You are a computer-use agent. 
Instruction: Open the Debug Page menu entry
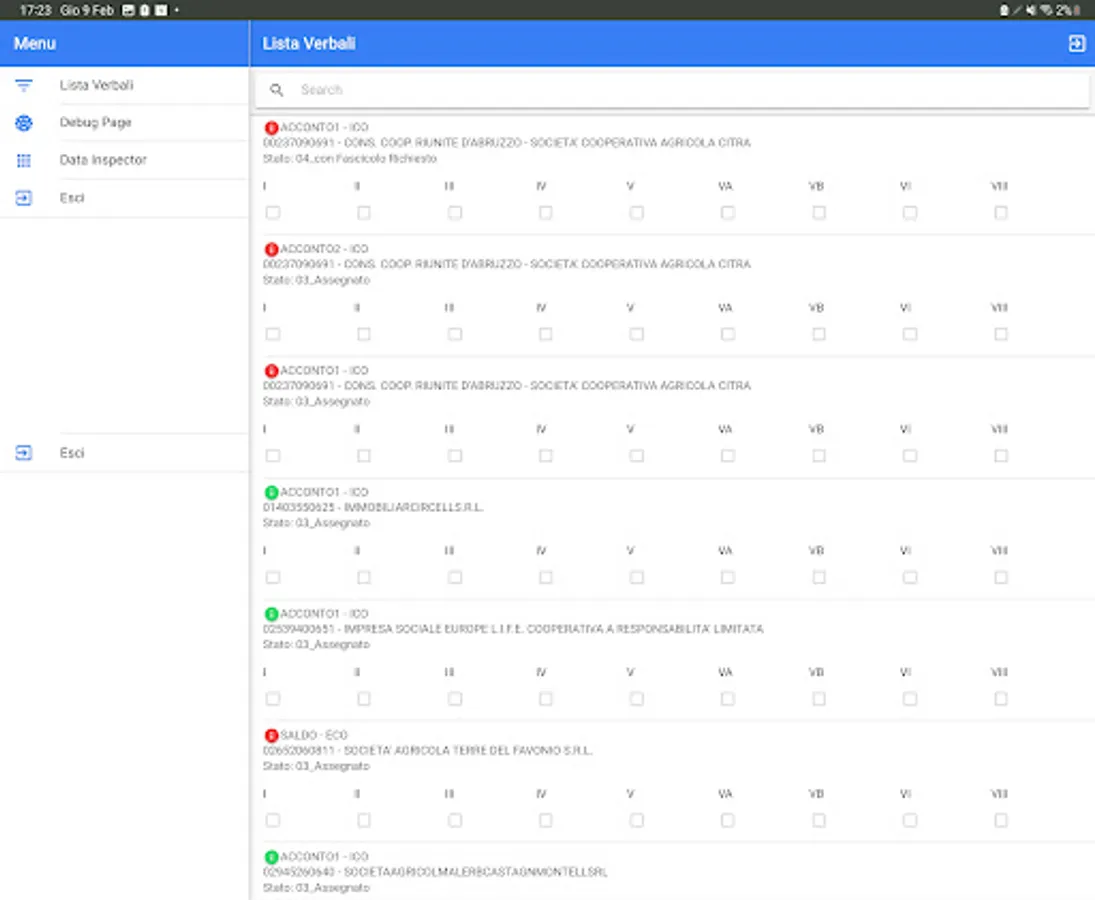96,122
